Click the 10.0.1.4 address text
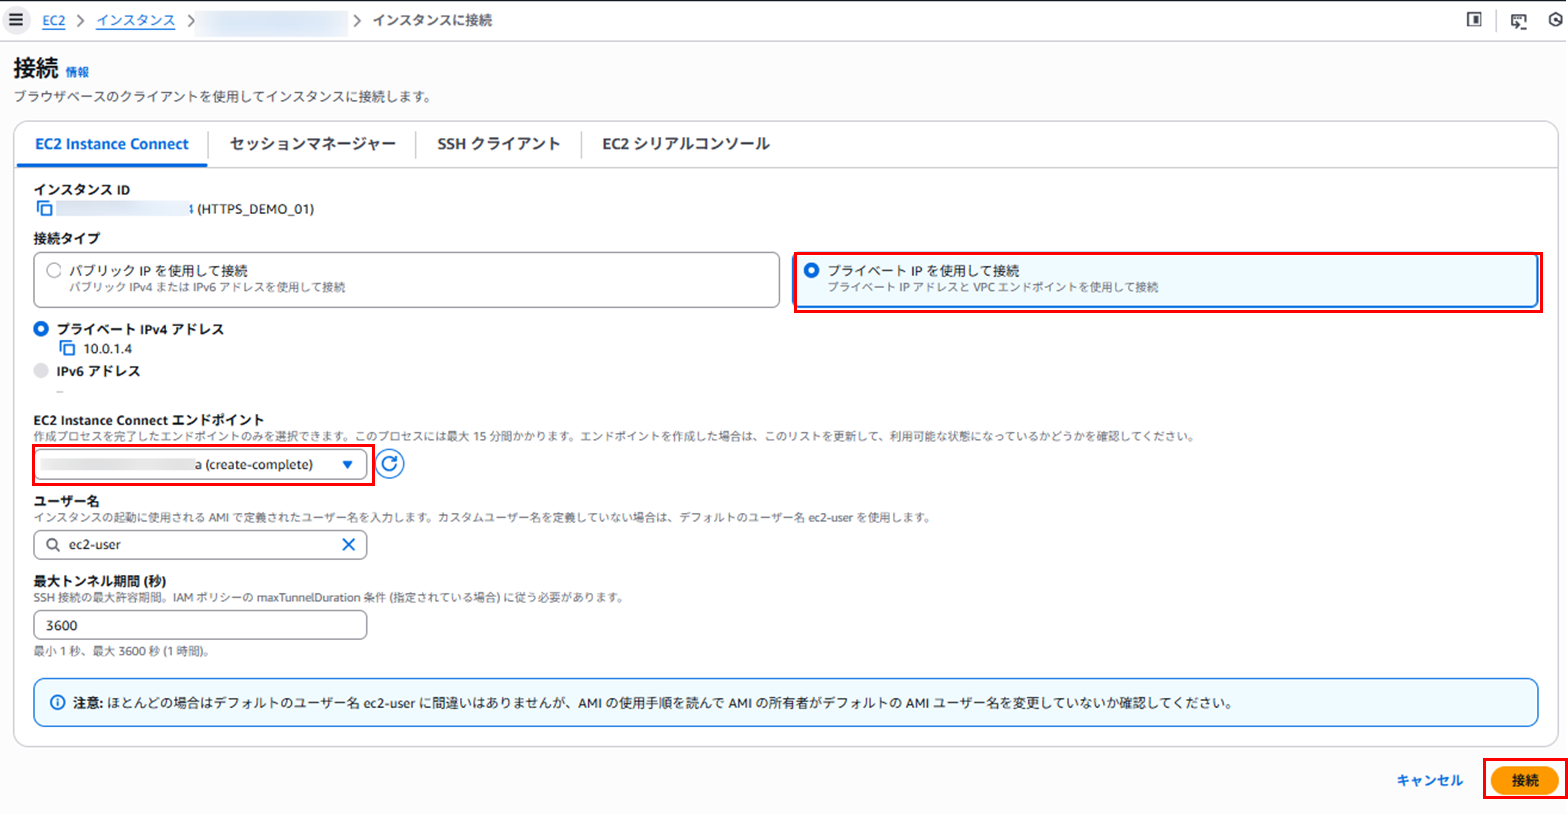1568x814 pixels. 108,349
